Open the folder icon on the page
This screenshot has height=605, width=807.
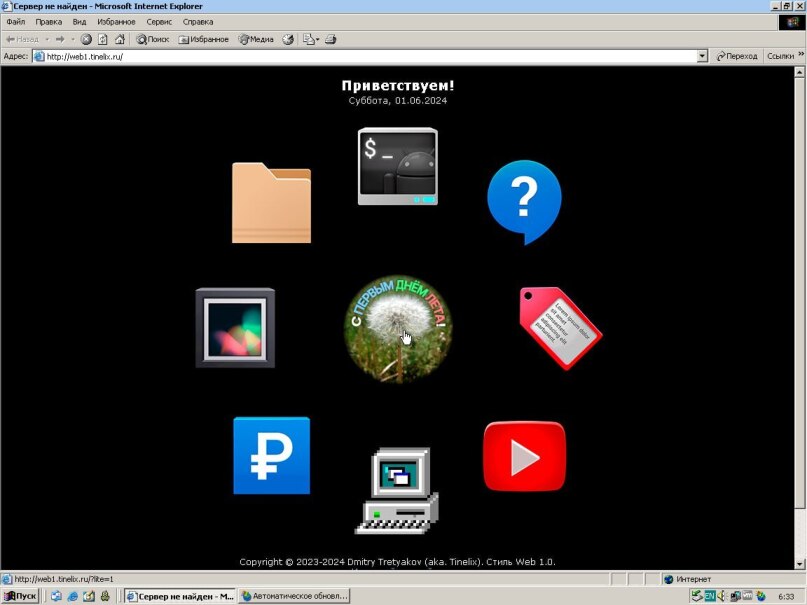271,203
